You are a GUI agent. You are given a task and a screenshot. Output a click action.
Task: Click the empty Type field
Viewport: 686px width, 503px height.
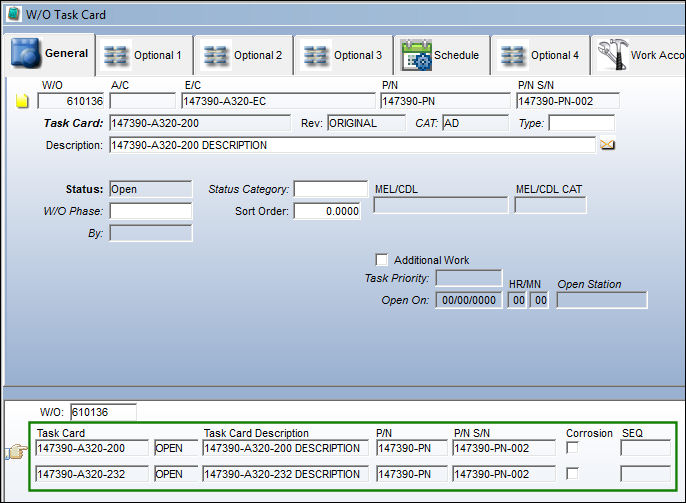581,123
